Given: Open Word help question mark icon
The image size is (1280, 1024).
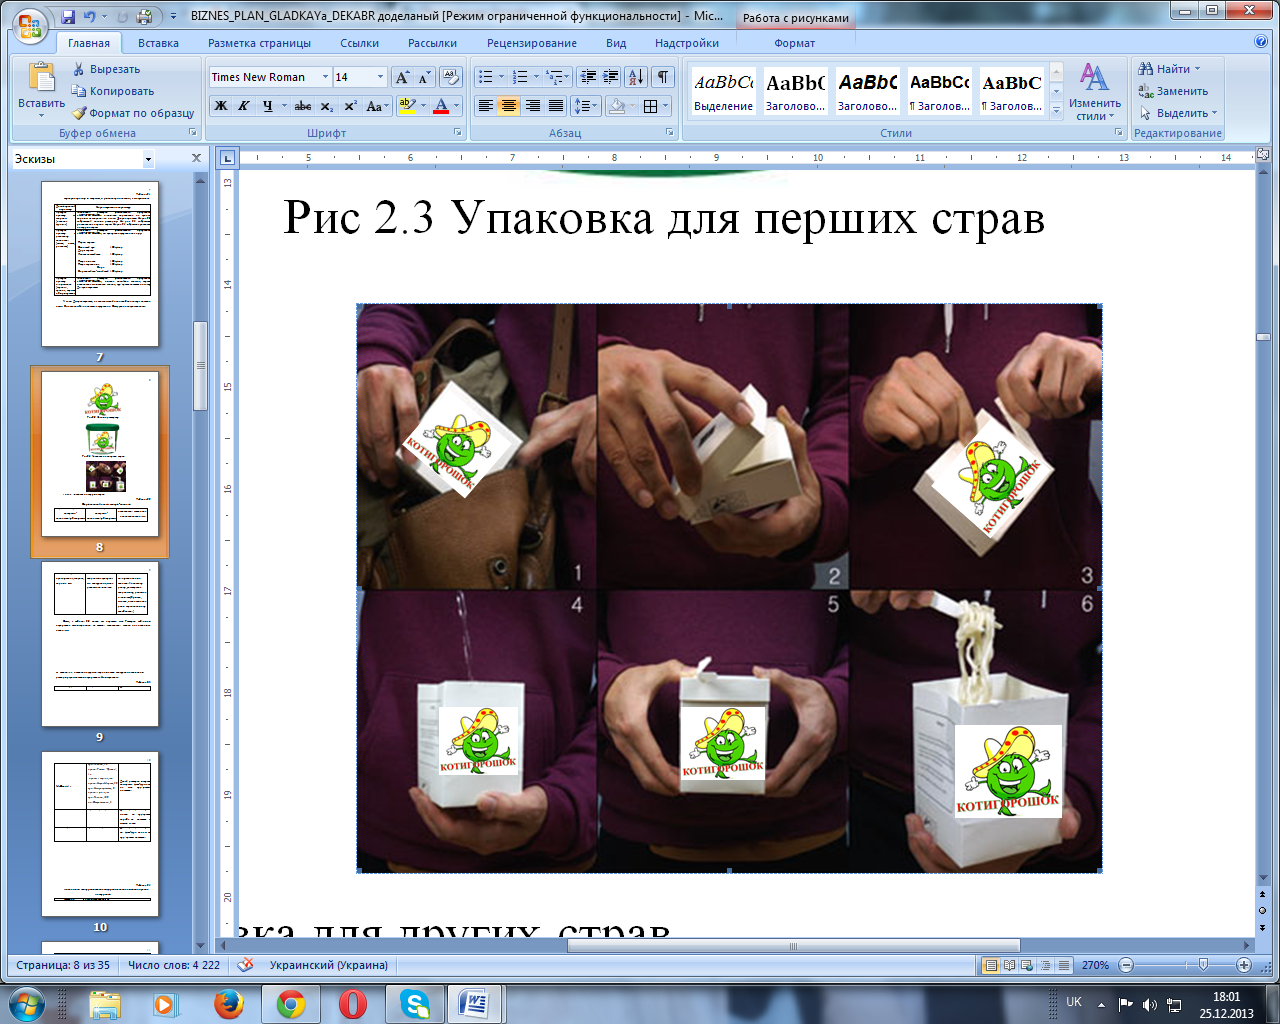Looking at the screenshot, I should tap(1261, 42).
